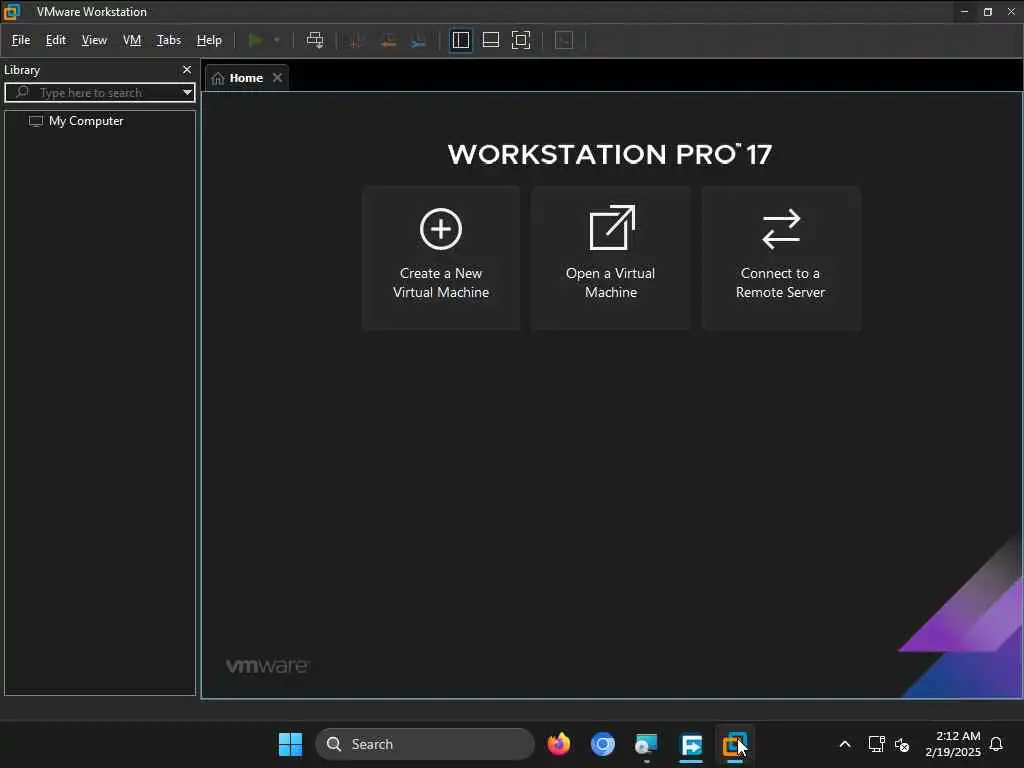Click the library search field
The height and width of the screenshot is (768, 1024).
click(98, 93)
